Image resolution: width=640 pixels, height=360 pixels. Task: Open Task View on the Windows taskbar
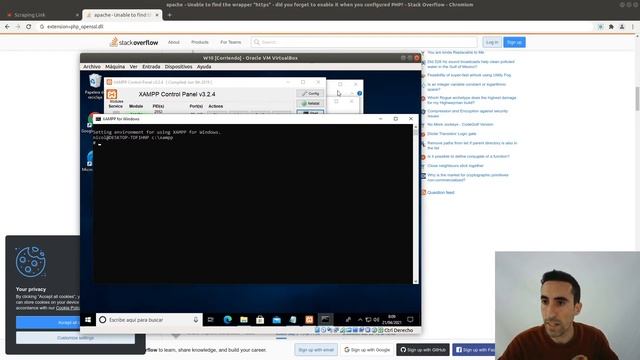[211, 320]
